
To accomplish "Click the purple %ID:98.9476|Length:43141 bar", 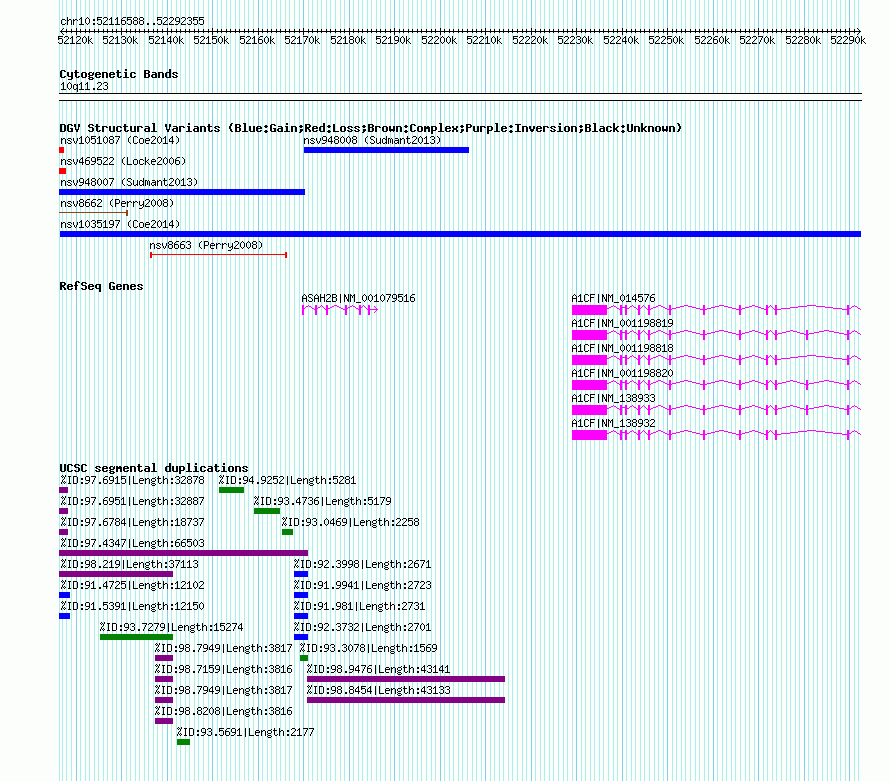I will point(406,679).
